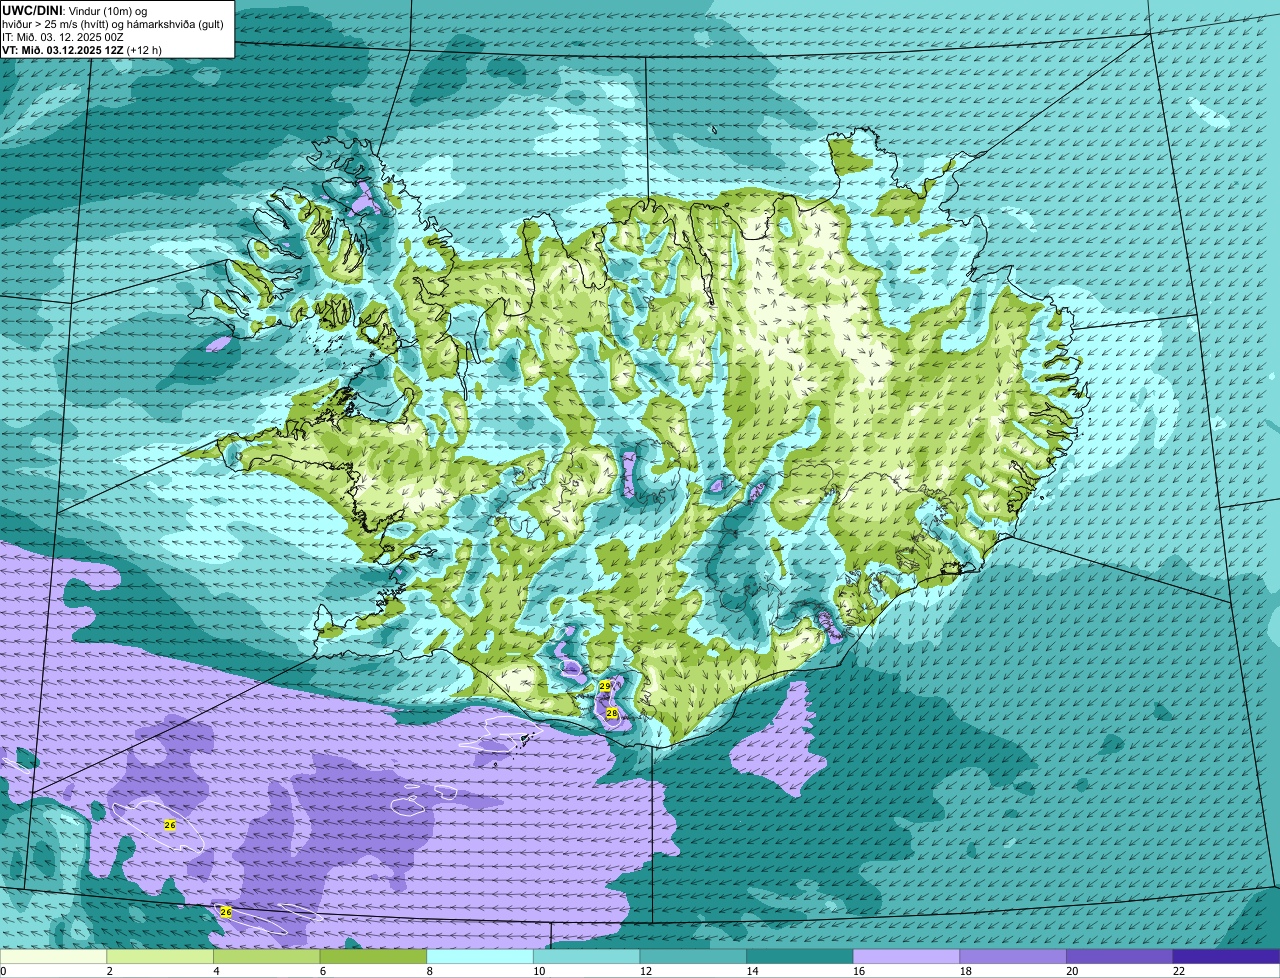Image resolution: width=1280 pixels, height=978 pixels.
Task: Click the scale label 22
Action: (1179, 971)
